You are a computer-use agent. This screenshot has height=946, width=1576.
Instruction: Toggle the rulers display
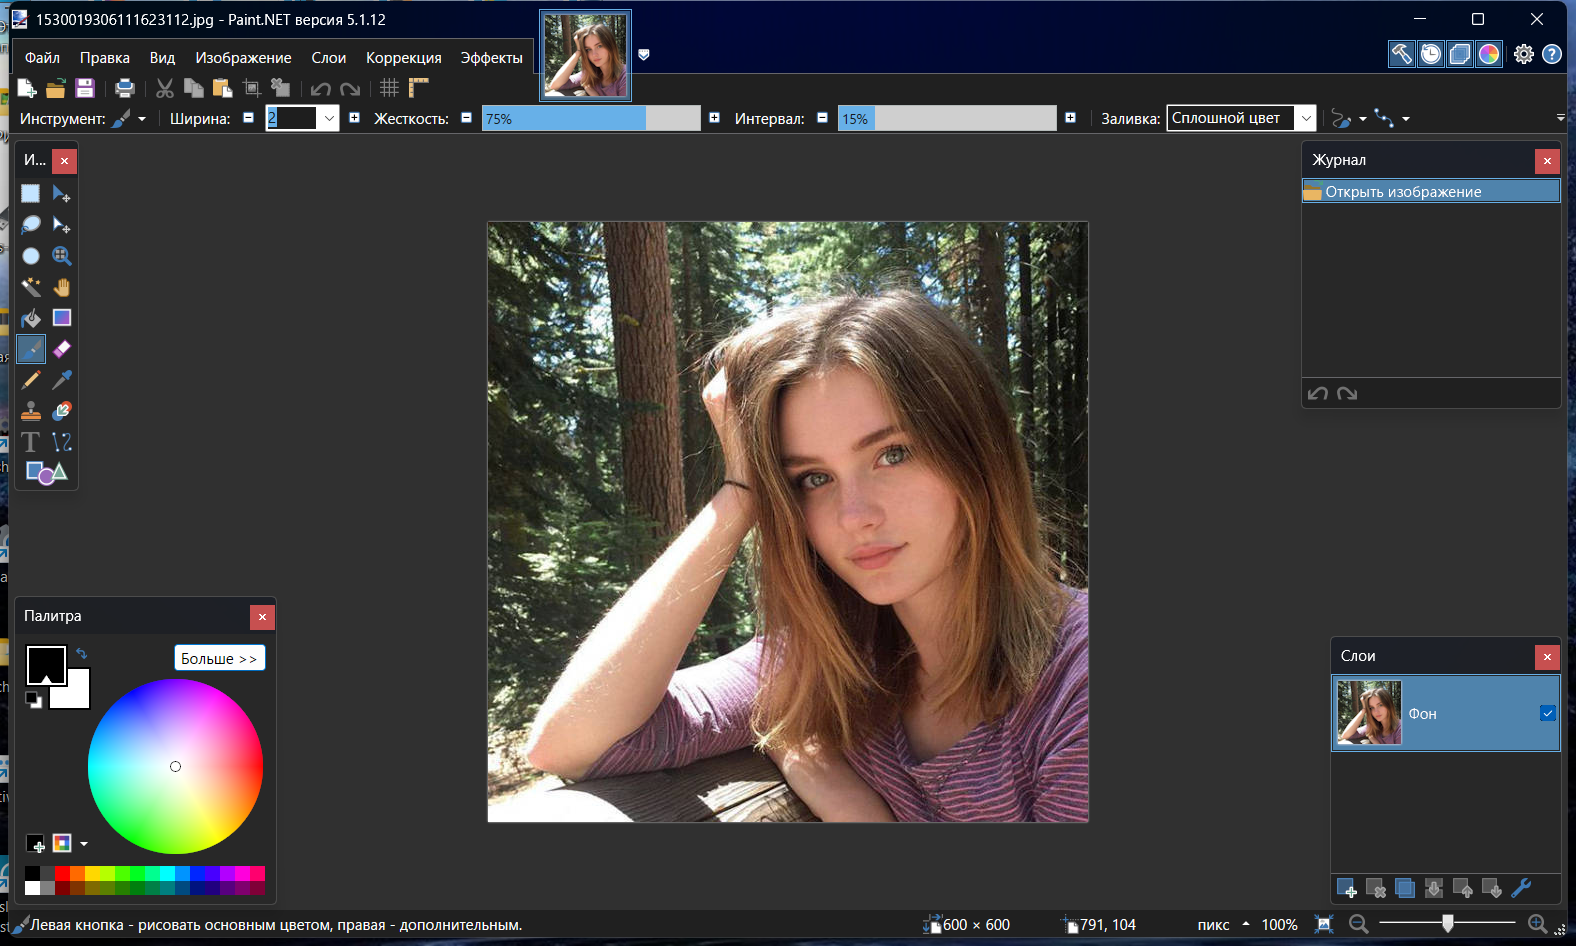click(418, 88)
